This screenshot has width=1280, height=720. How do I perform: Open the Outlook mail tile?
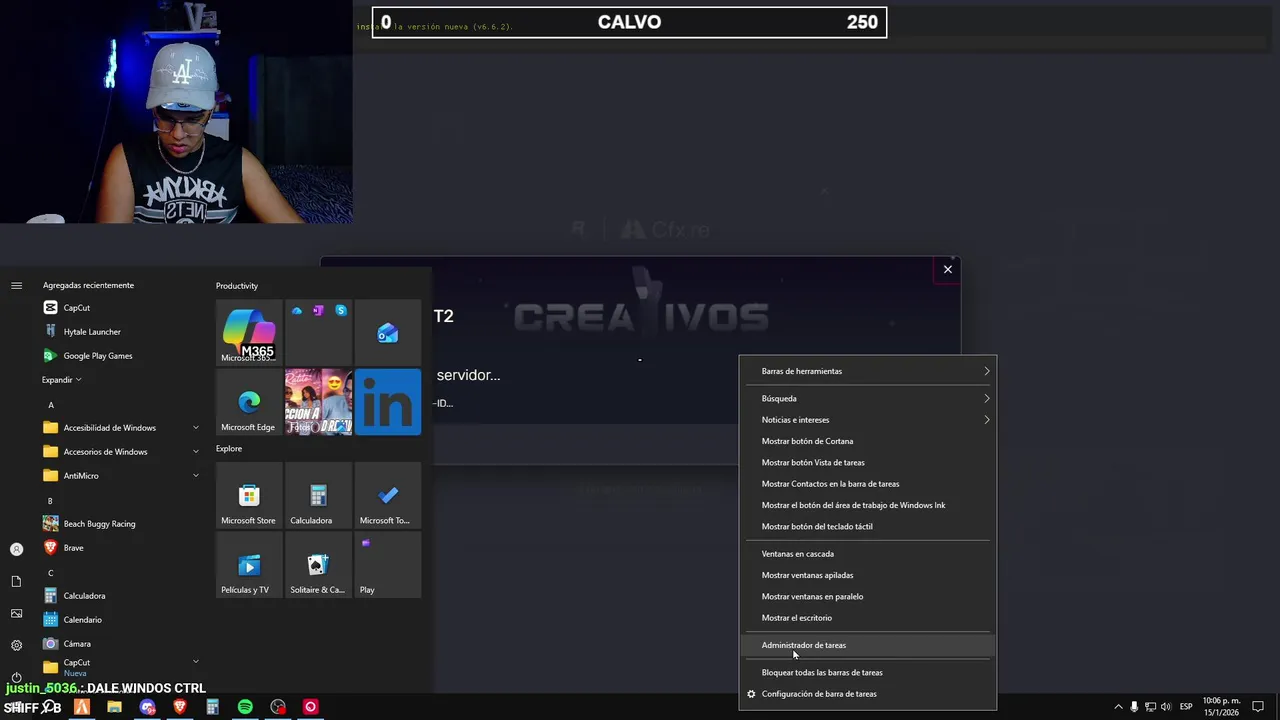[388, 332]
